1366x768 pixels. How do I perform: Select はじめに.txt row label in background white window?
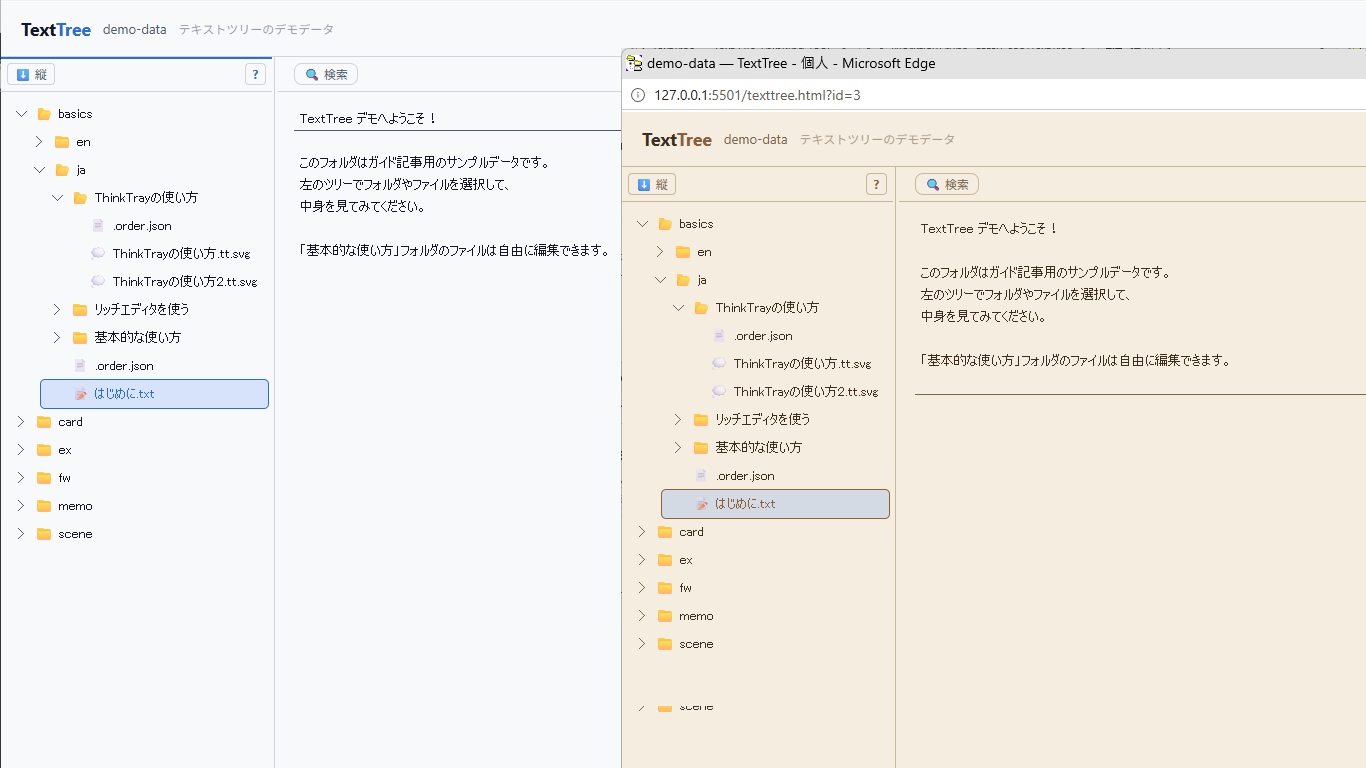point(124,394)
